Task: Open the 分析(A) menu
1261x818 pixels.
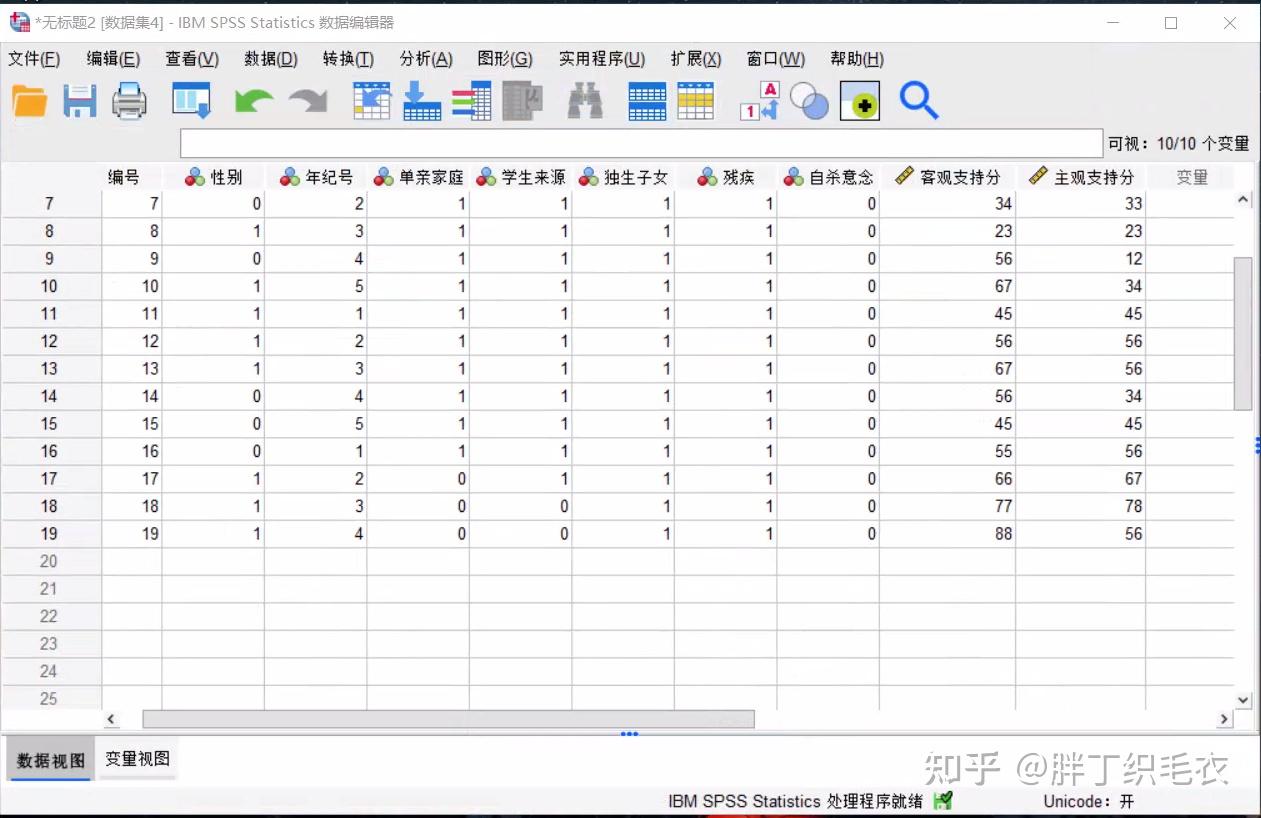Action: 426,59
